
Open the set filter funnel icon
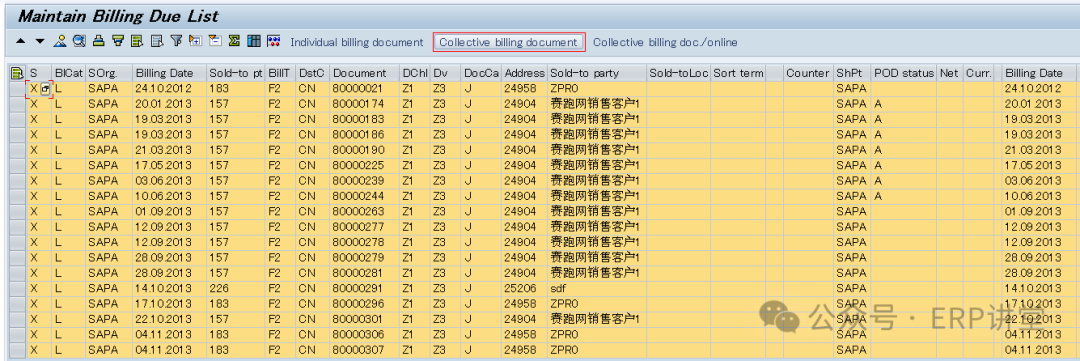click(176, 41)
